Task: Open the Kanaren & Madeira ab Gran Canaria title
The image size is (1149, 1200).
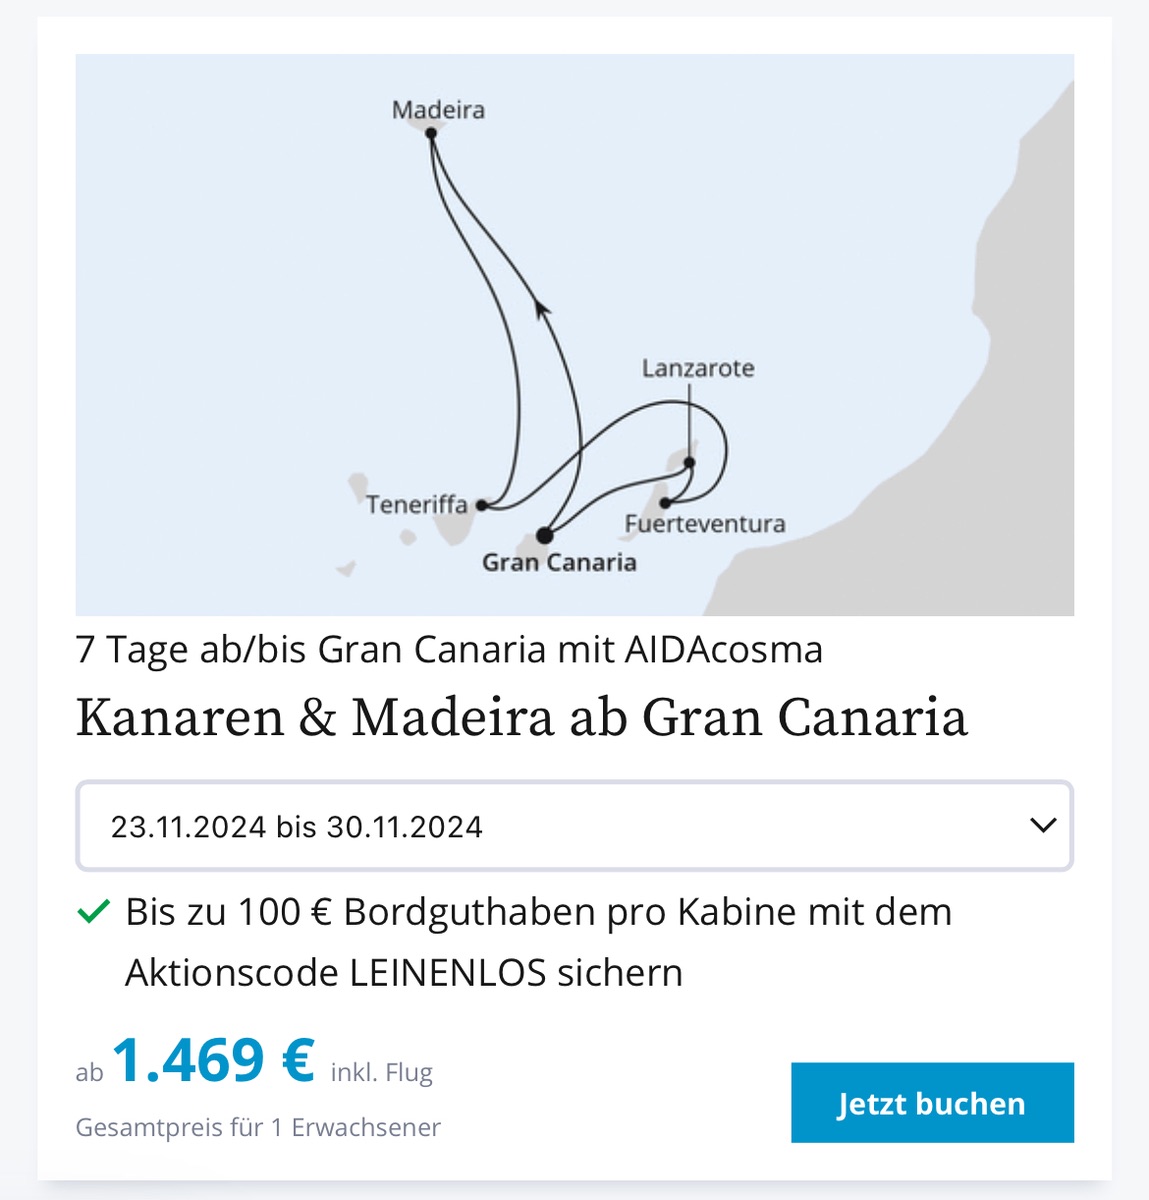Action: [x=522, y=718]
